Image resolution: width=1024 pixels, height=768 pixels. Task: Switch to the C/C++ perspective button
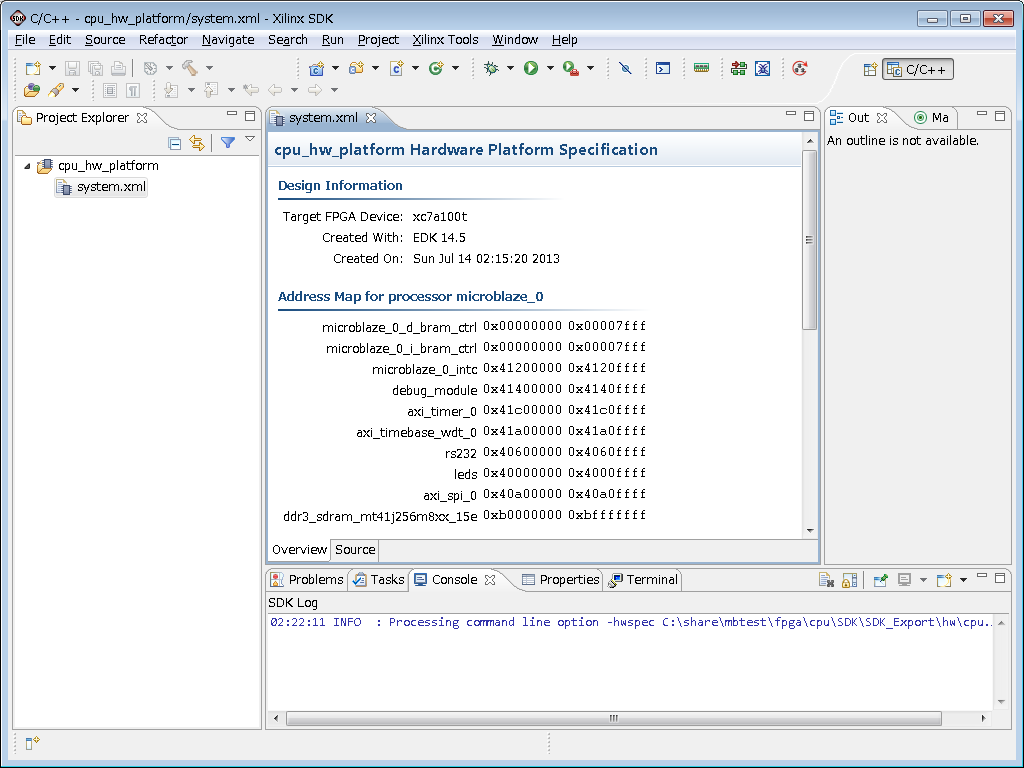918,69
